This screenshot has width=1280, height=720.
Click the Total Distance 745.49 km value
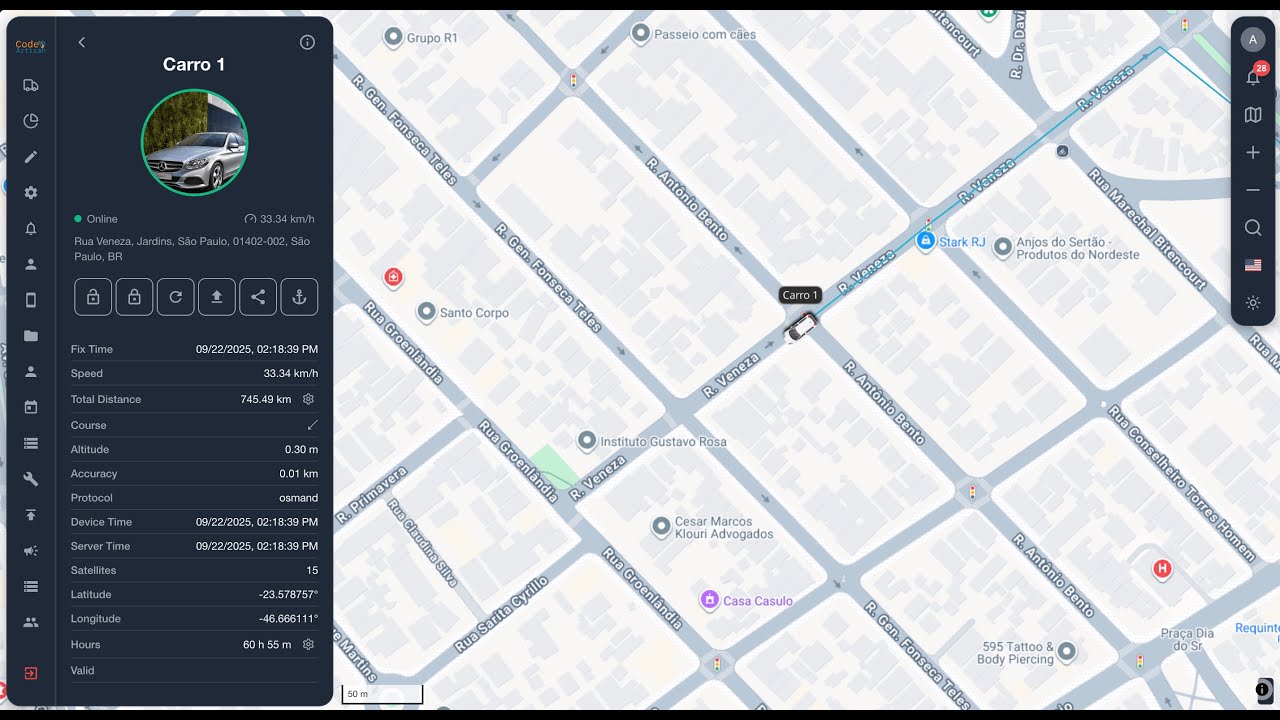[266, 399]
